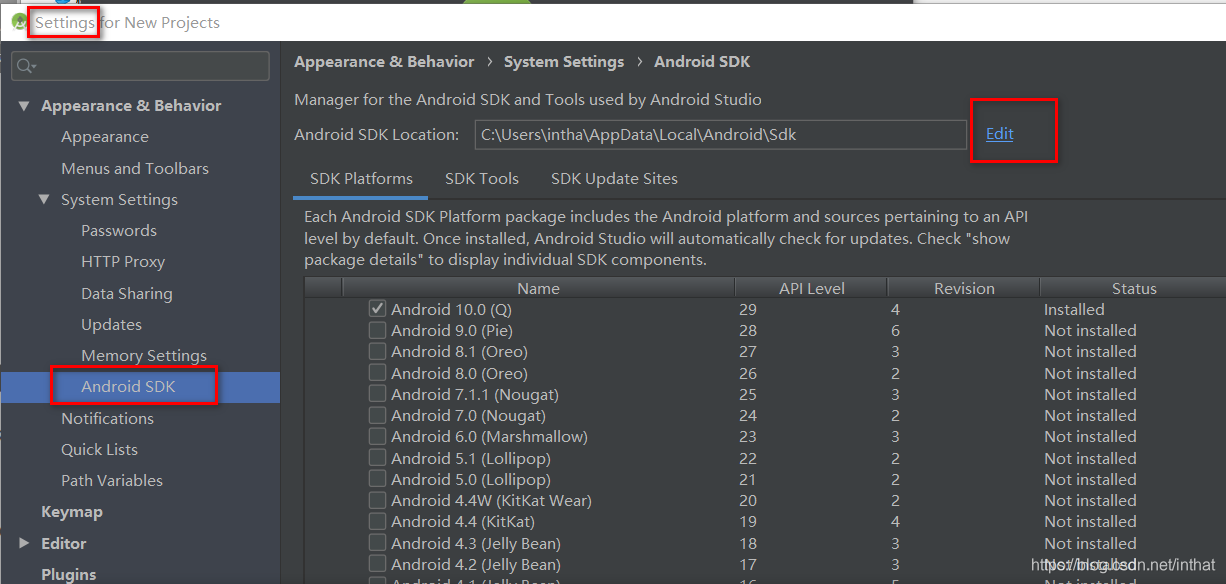This screenshot has width=1226, height=584.
Task: Switch to the SDK Platforms tab
Action: 361,179
